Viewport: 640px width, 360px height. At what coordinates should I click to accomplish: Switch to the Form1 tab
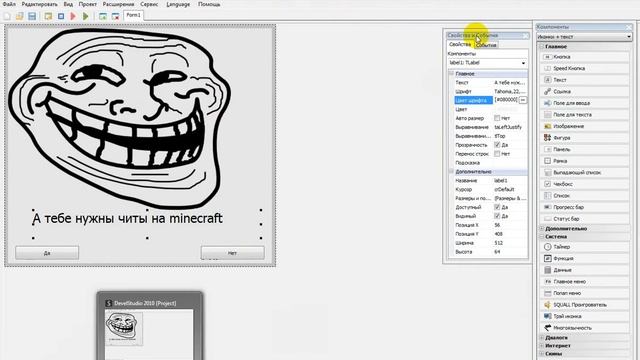point(133,15)
